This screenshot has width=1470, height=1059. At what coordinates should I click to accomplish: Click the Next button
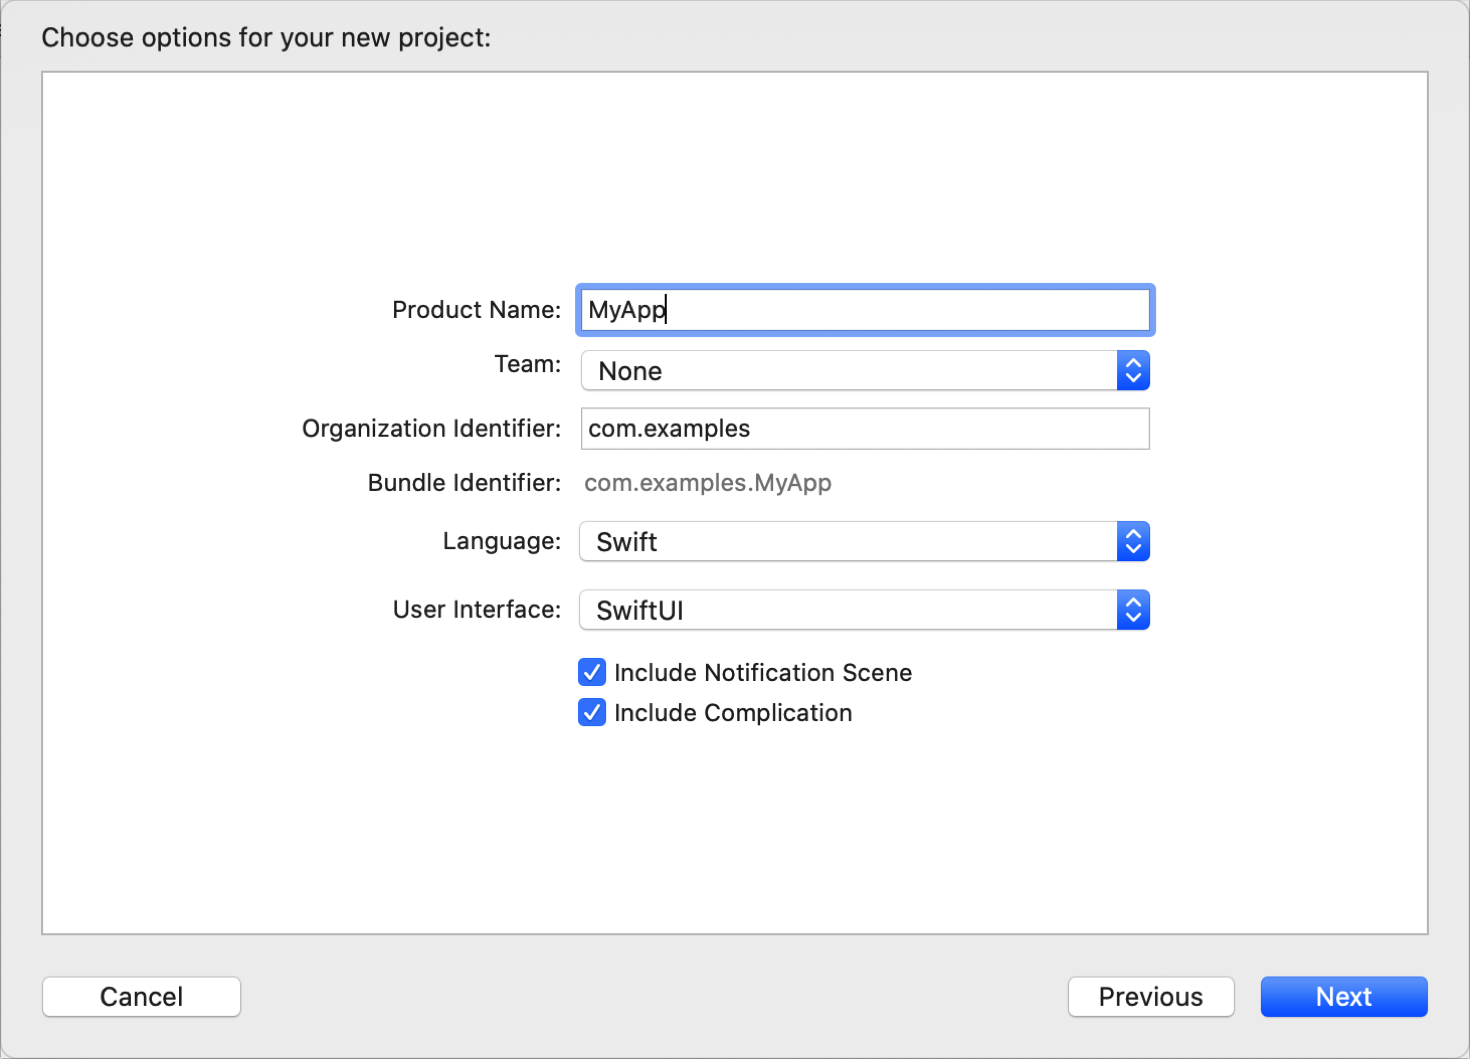pos(1343,996)
